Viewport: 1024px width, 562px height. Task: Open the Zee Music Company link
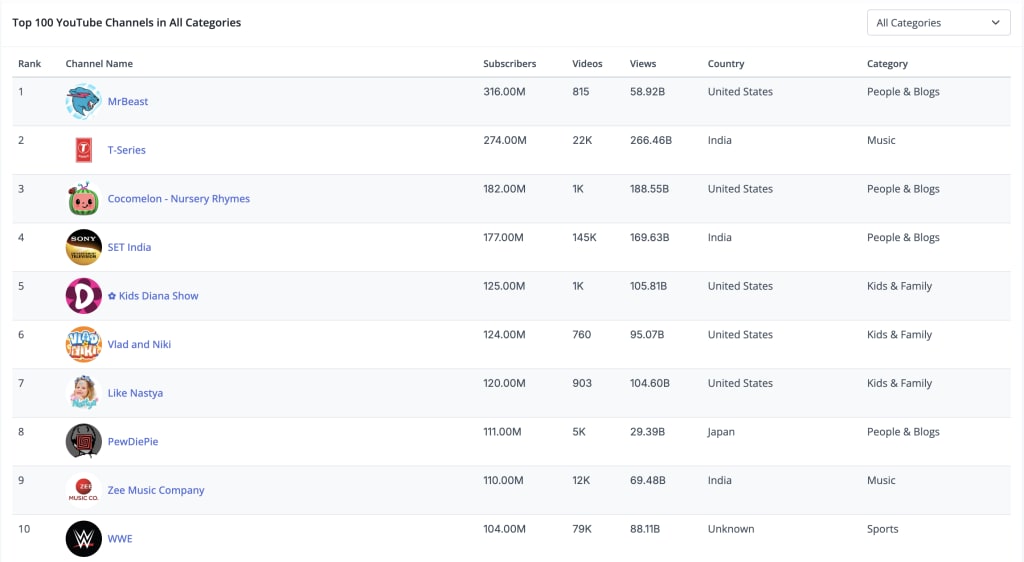pyautogui.click(x=156, y=490)
